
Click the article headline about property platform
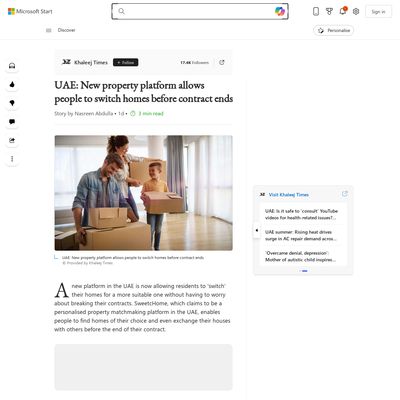[144, 92]
